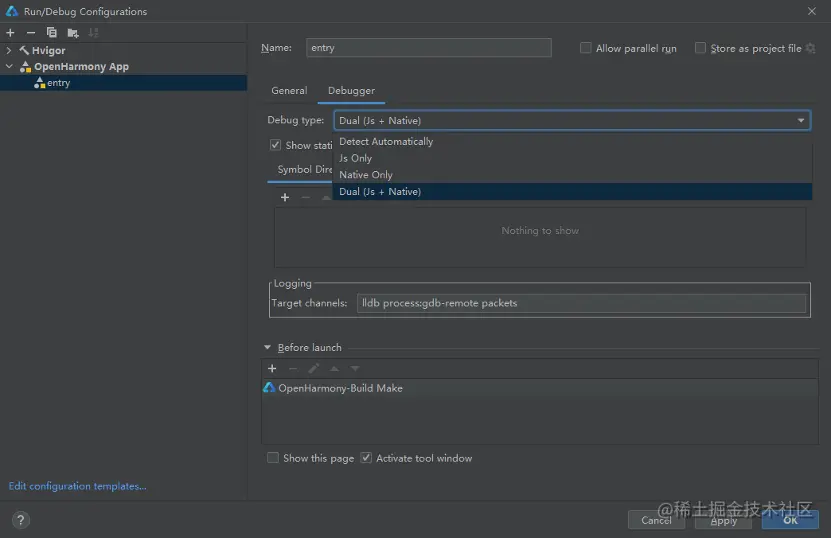
Task: Remove the selected configuration with minus icon
Action: click(x=31, y=33)
